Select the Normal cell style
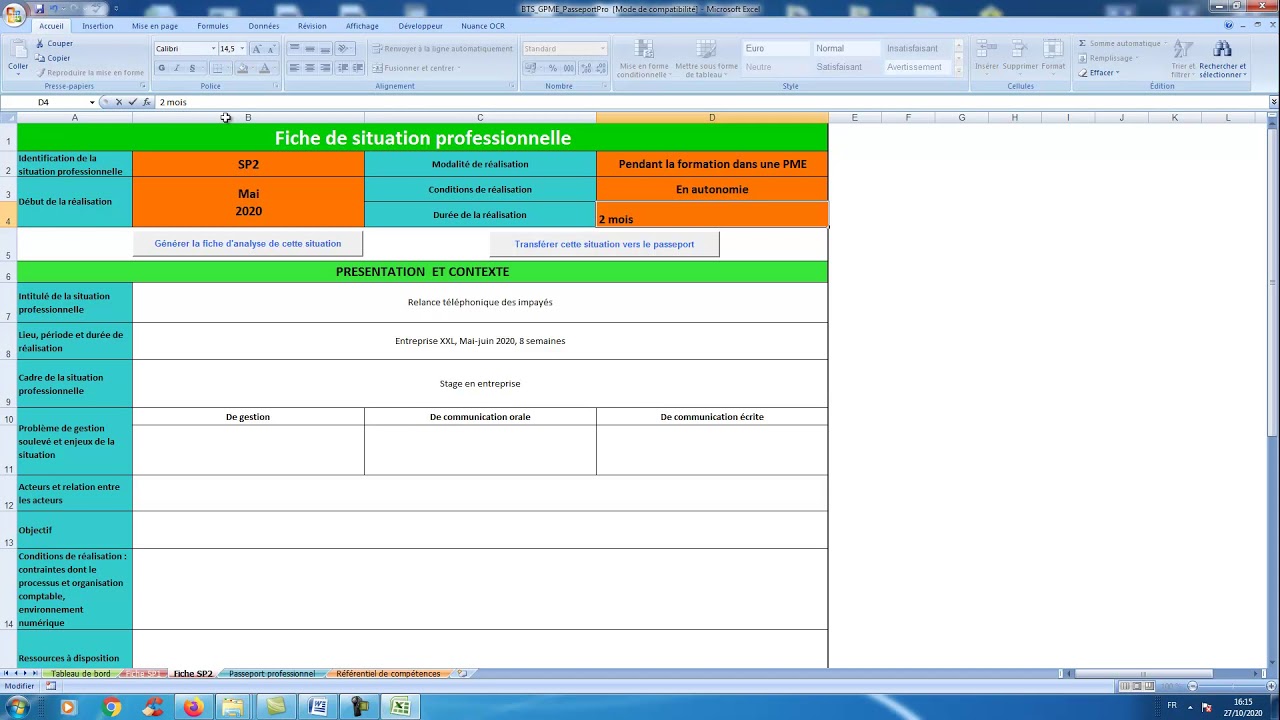 click(x=846, y=48)
